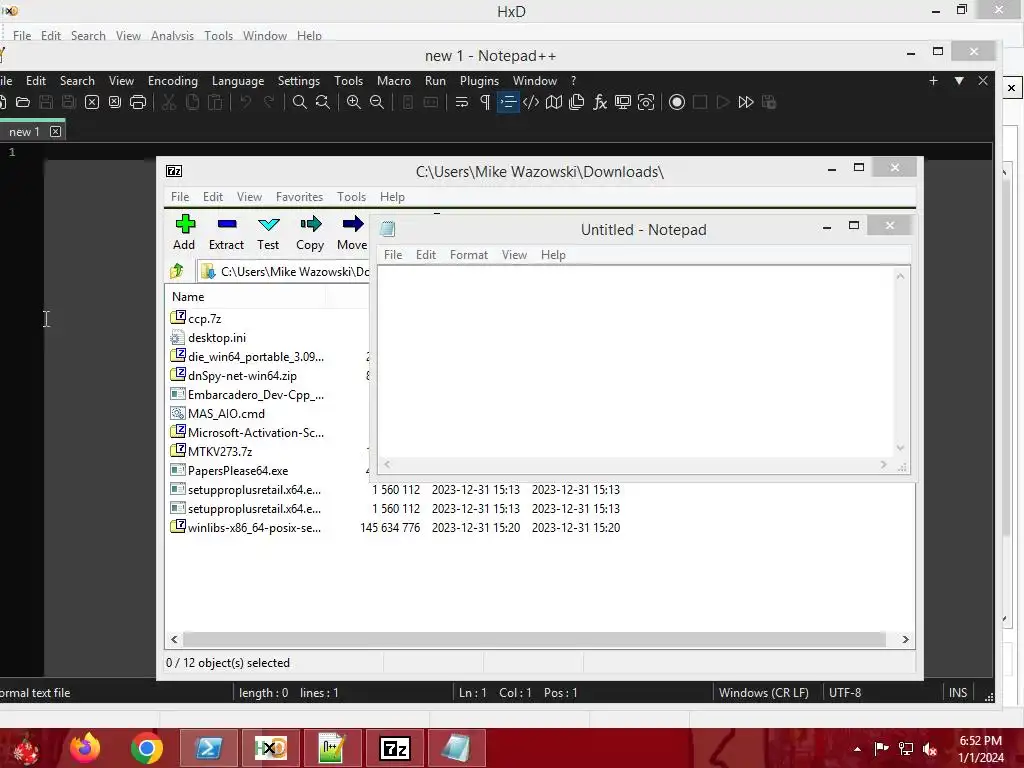Screen dimensions: 1024x768
Task: Open Function List icon in Notepad++
Action: click(x=600, y=102)
